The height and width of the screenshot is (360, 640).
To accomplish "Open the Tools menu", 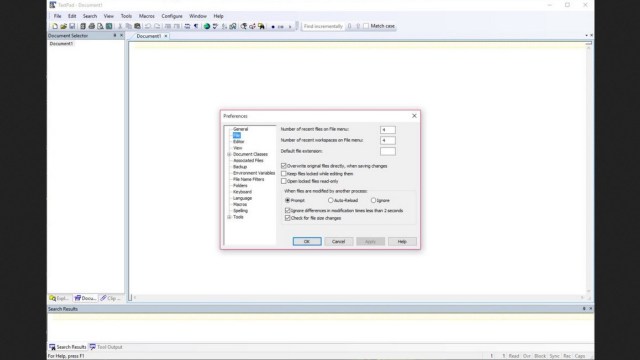I will 126,16.
